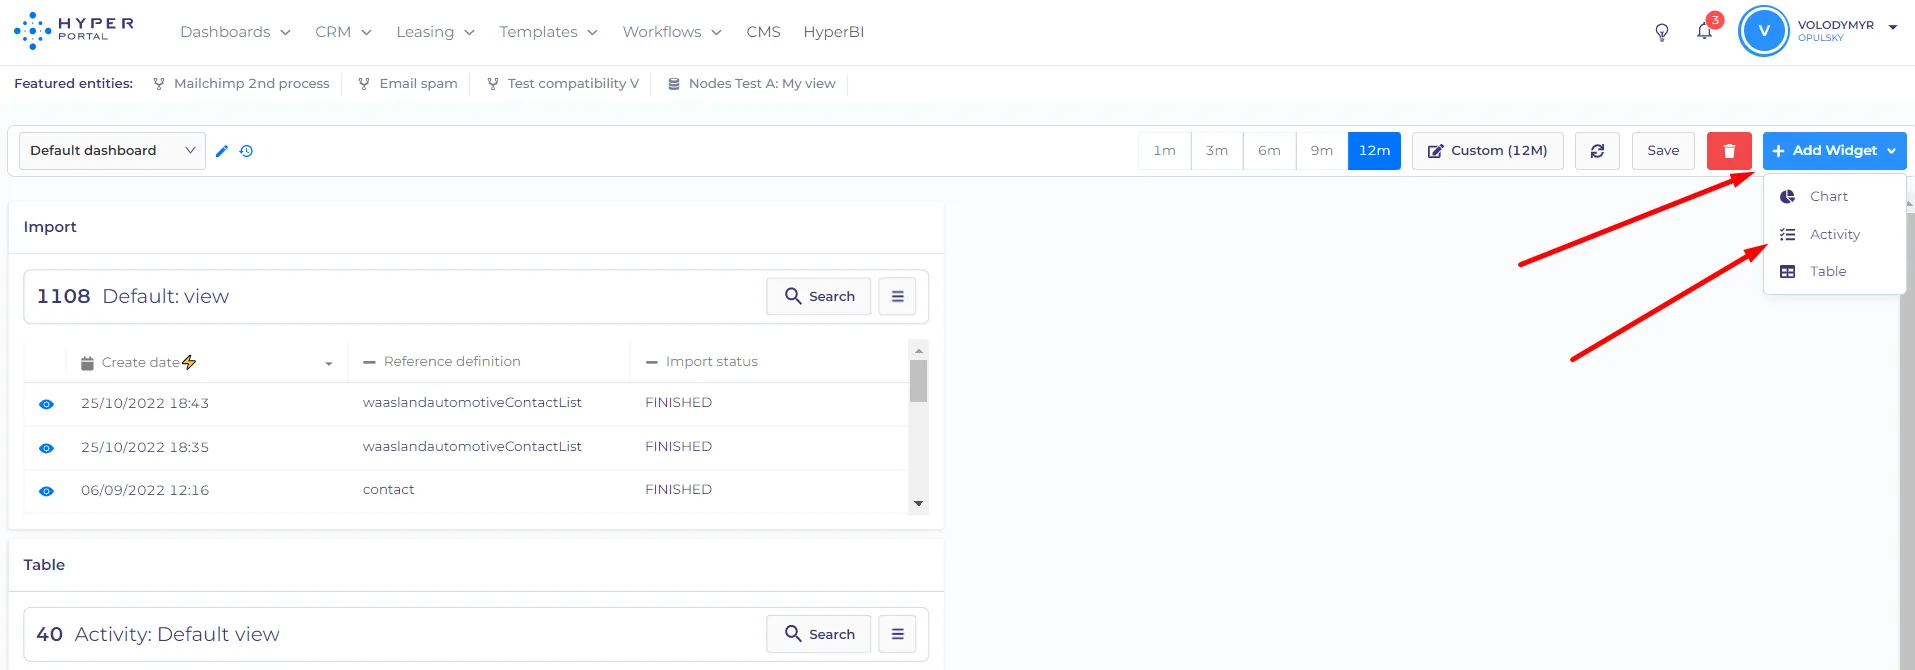Screen dimensions: 1915x670
Task: Select the 9m time range
Action: (1322, 151)
